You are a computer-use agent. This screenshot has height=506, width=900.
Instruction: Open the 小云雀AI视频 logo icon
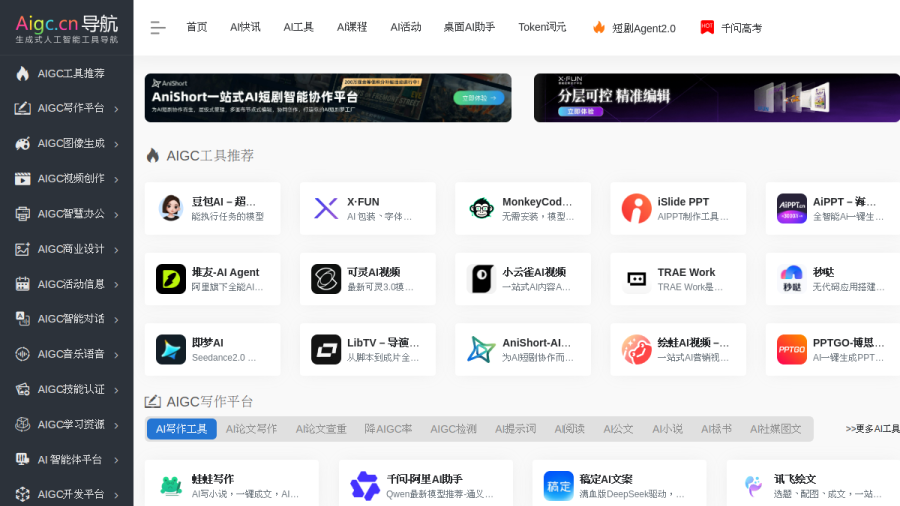point(482,279)
